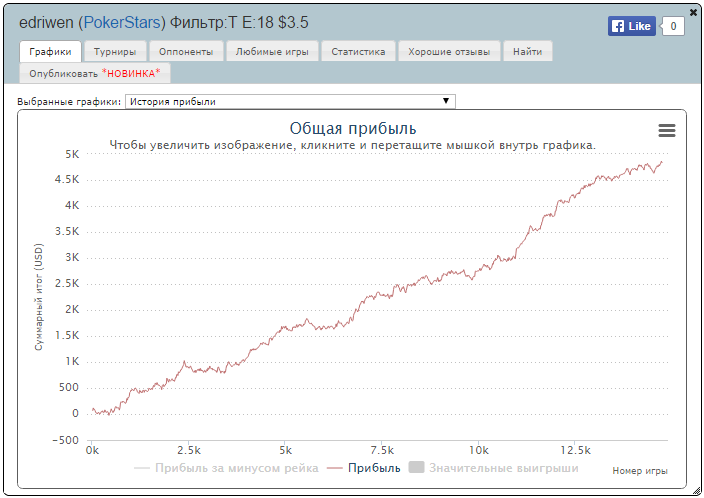Screen dimensions: 704x498
Task: Click the Найти tab
Action: point(528,52)
